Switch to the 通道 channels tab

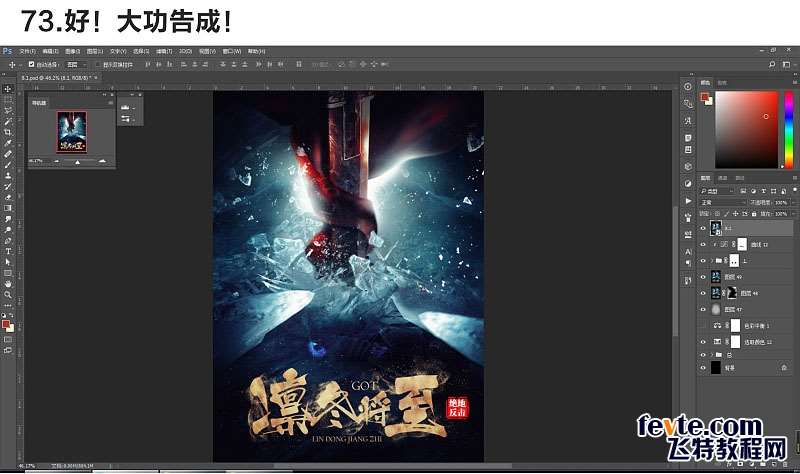722,178
